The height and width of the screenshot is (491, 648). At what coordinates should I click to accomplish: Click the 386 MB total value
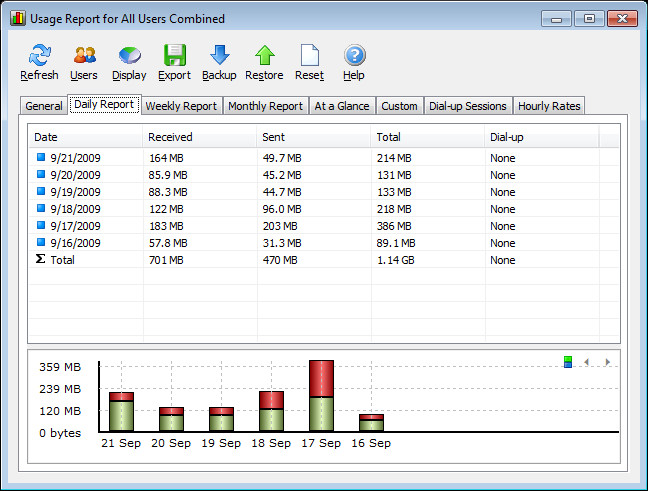click(394, 226)
